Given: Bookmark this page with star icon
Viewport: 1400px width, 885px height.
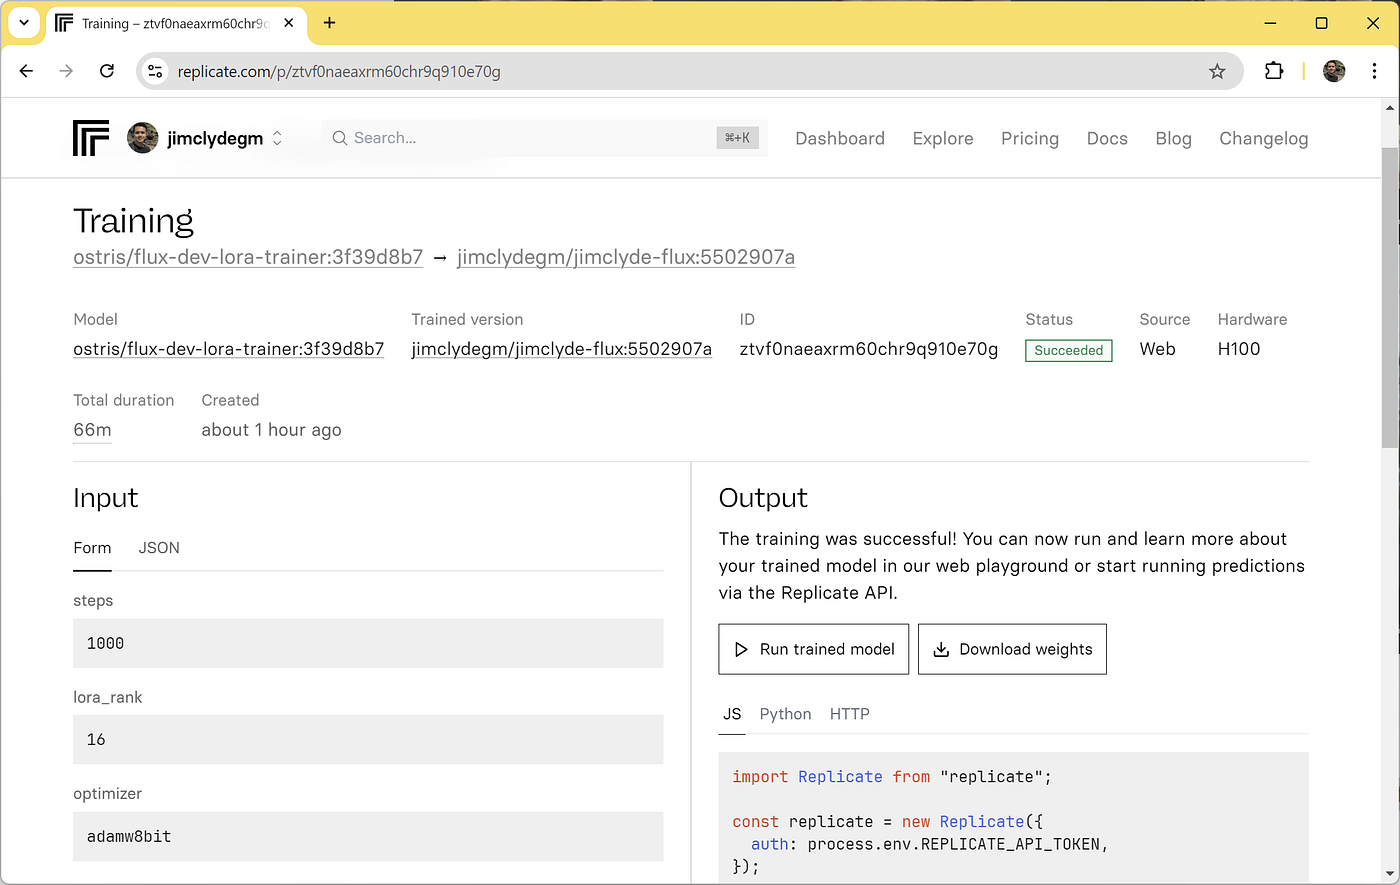Looking at the screenshot, I should (x=1217, y=71).
